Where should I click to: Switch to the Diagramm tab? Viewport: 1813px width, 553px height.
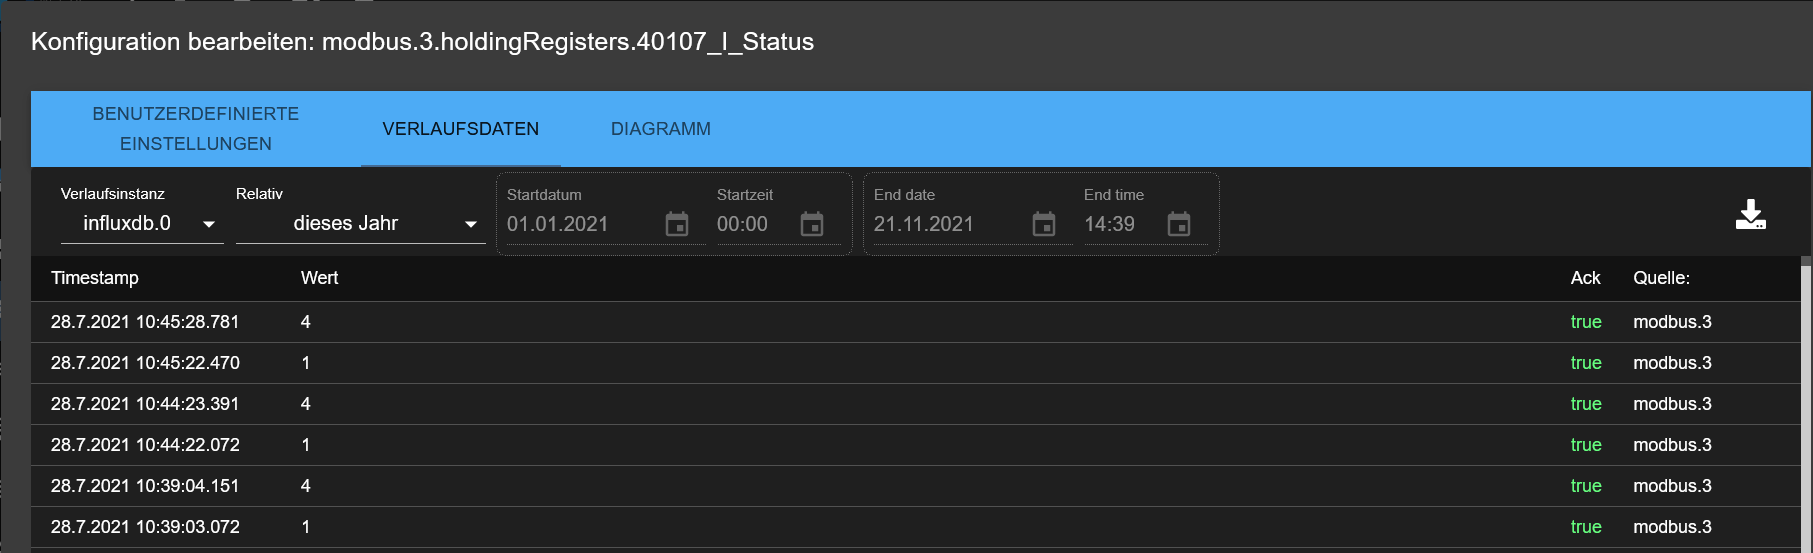(x=661, y=129)
